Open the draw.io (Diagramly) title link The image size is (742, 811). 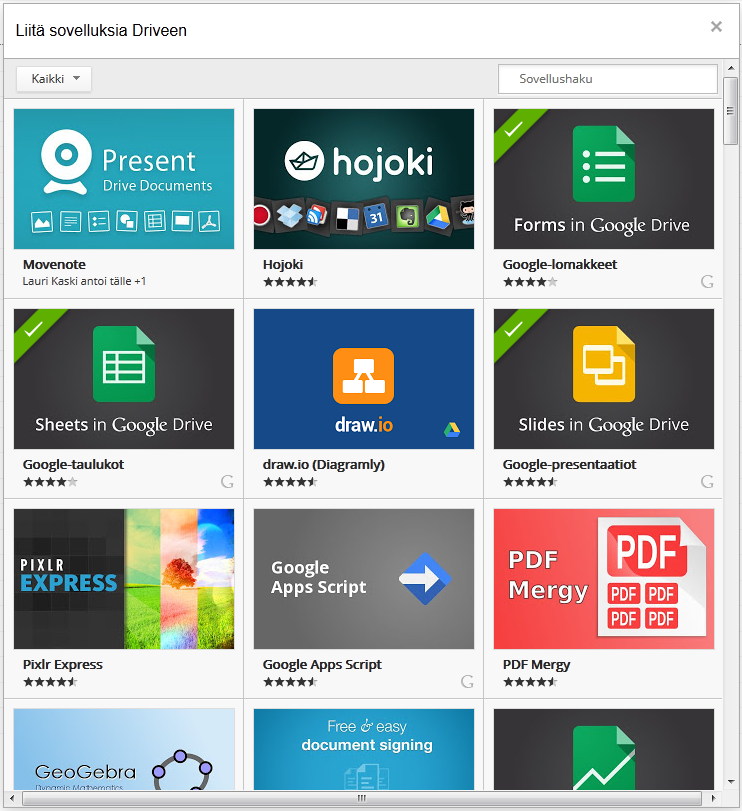[x=323, y=465]
